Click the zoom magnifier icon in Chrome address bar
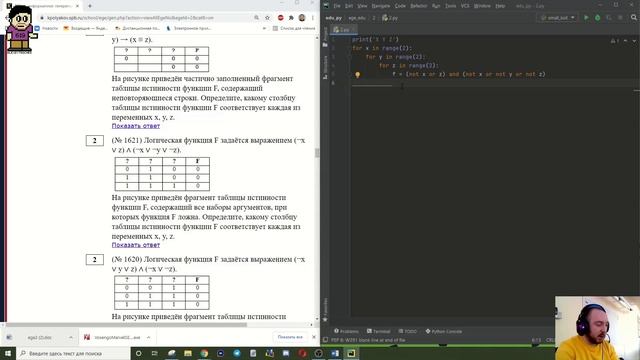Image resolution: width=640 pixels, height=360 pixels. tap(256, 18)
